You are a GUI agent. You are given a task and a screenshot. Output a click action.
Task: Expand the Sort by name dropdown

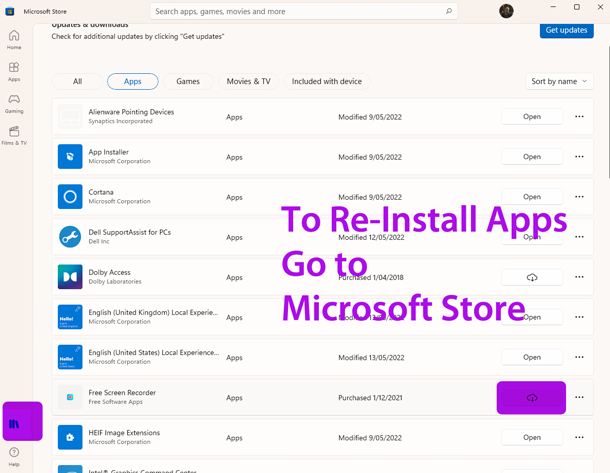click(559, 81)
